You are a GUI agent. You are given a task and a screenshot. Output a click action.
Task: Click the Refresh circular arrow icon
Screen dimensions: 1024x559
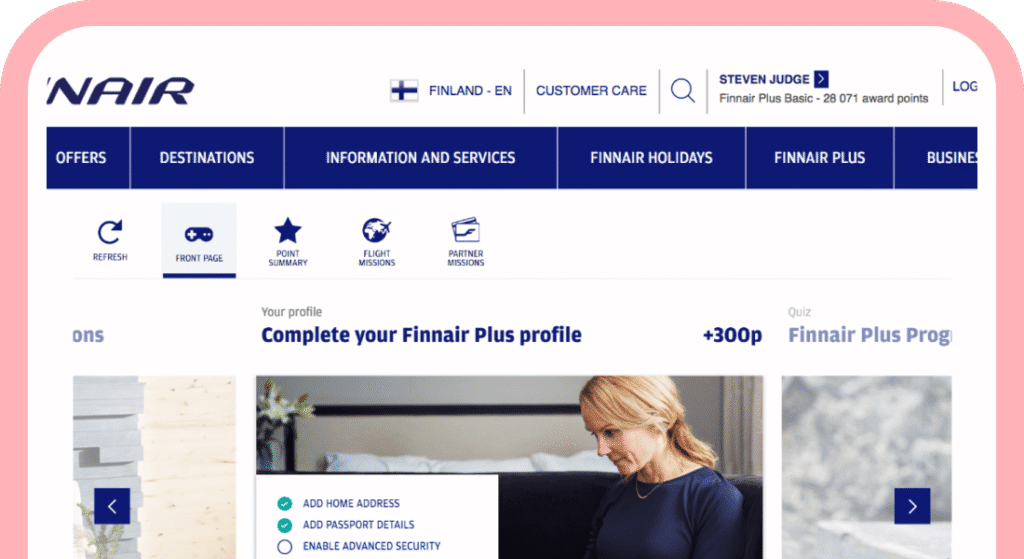(x=110, y=232)
